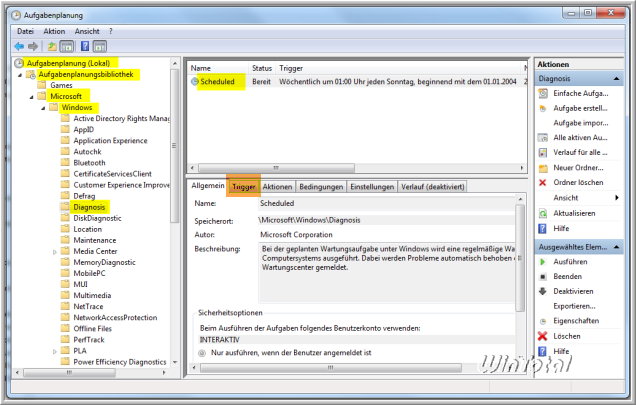Click the task list horizontal scrollbar thumb
The width and height of the screenshot is (636, 405).
click(x=276, y=168)
